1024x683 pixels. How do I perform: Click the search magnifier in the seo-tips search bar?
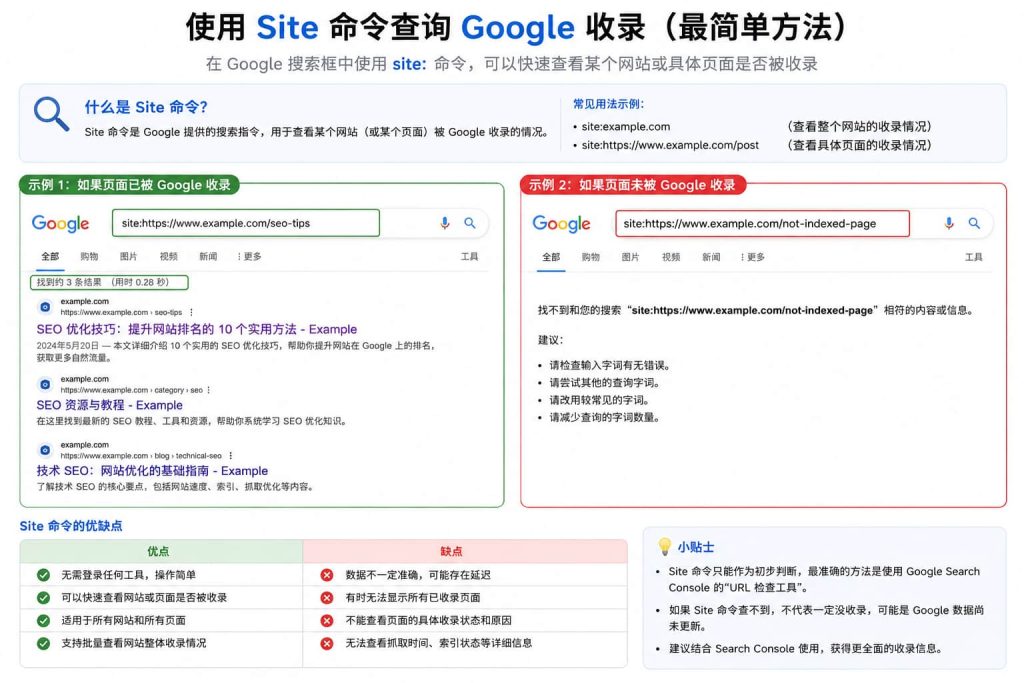click(x=470, y=223)
